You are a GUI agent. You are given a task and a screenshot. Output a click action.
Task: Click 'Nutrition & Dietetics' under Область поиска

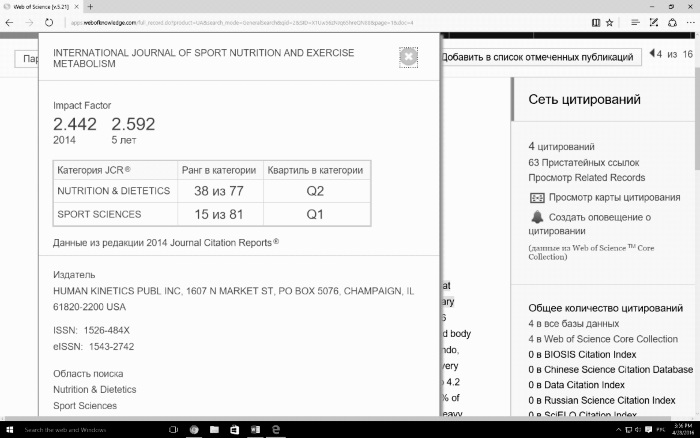point(95,389)
